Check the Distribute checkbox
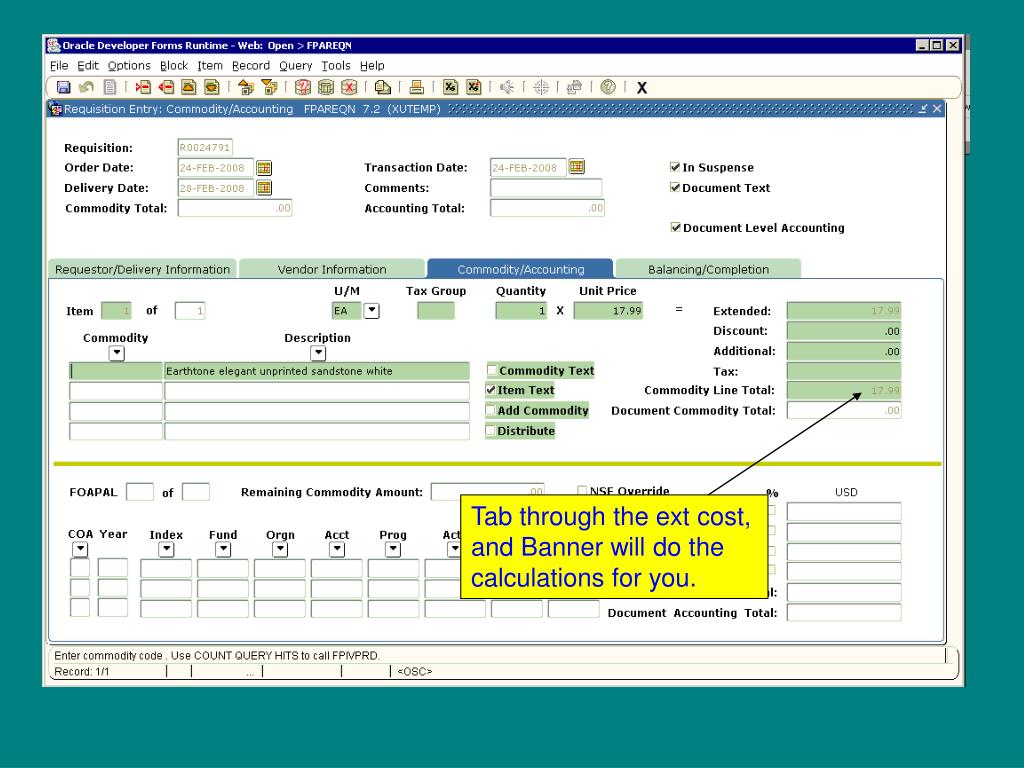This screenshot has width=1024, height=768. coord(490,430)
